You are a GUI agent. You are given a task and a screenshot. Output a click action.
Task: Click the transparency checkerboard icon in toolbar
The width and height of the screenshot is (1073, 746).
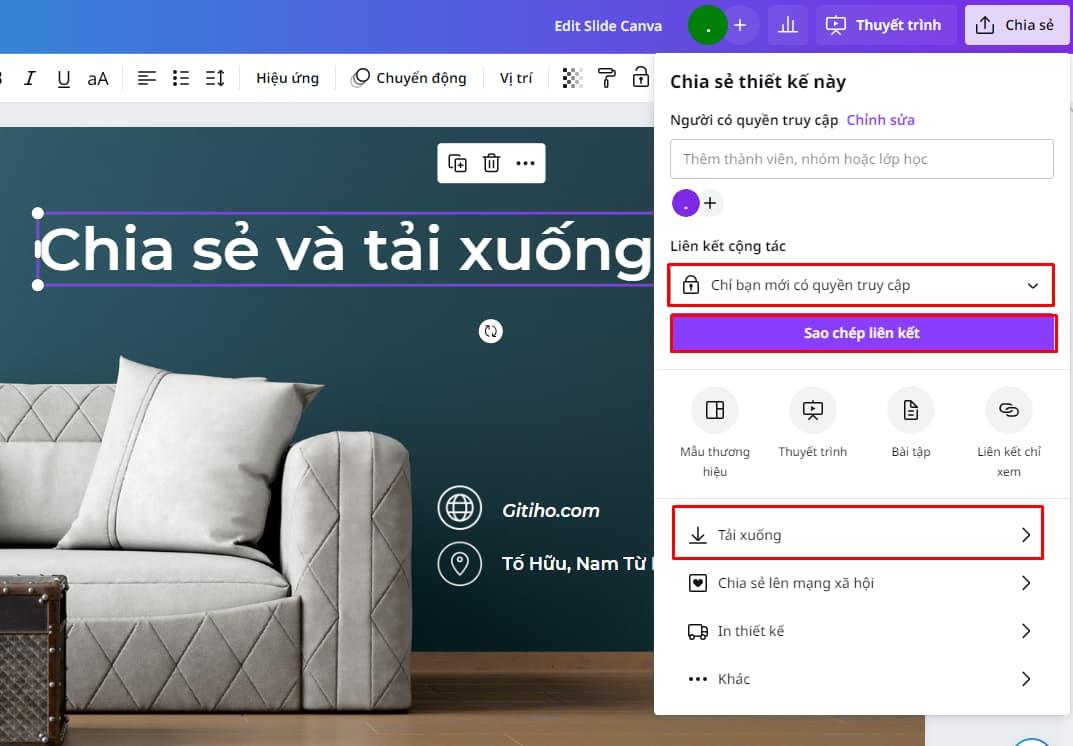click(571, 77)
